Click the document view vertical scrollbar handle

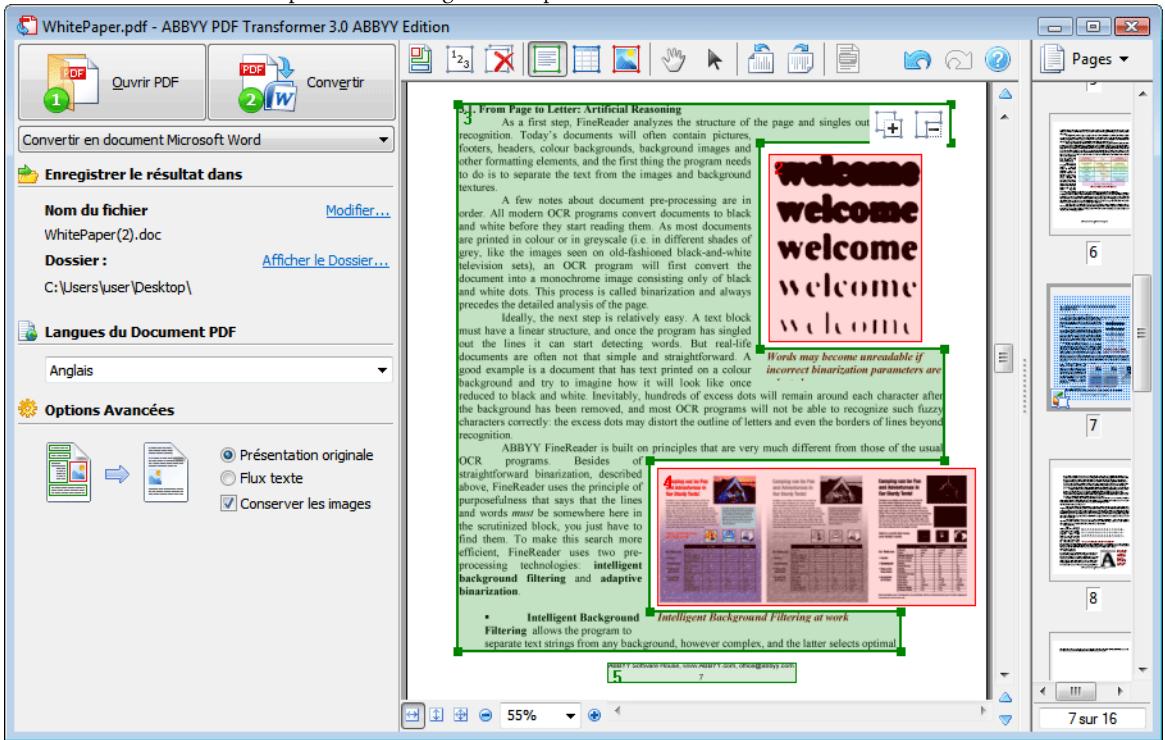(1005, 358)
